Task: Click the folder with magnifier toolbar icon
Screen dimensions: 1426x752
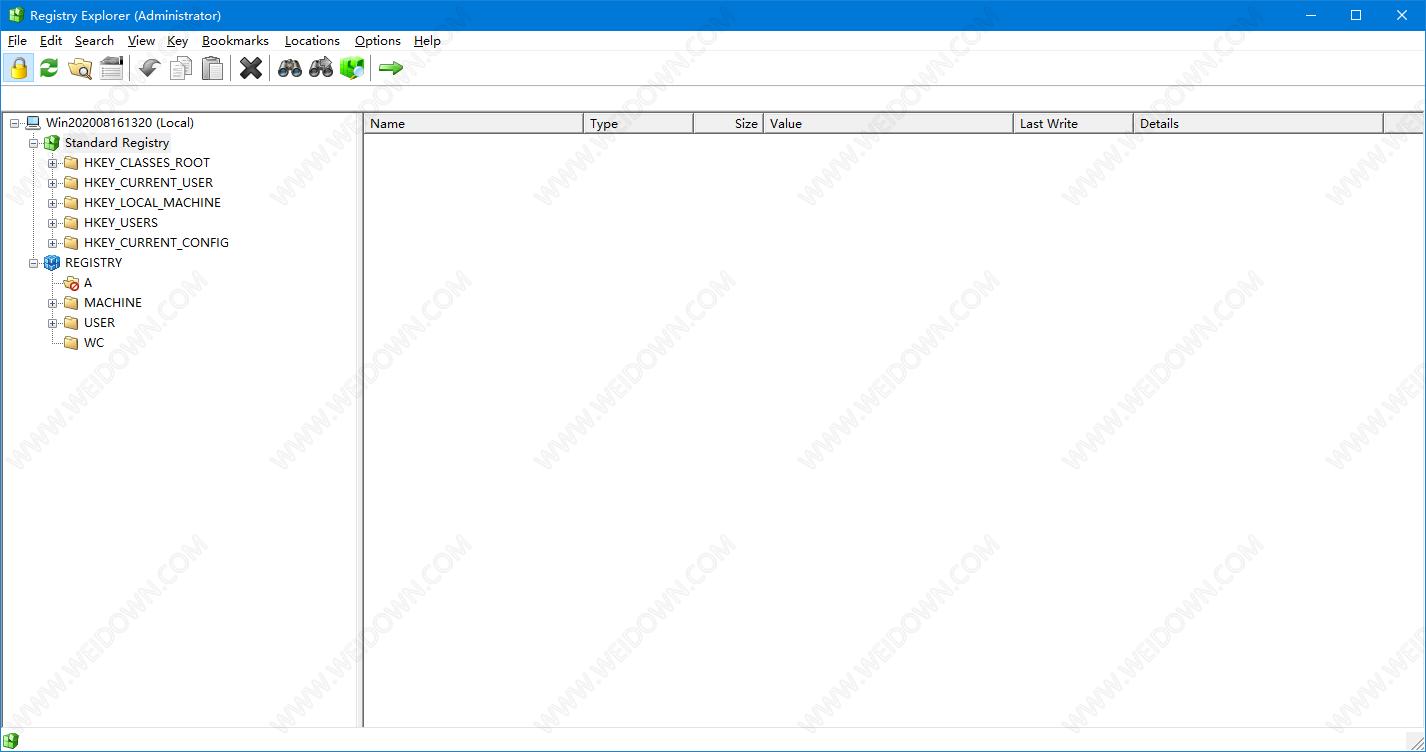Action: point(80,68)
